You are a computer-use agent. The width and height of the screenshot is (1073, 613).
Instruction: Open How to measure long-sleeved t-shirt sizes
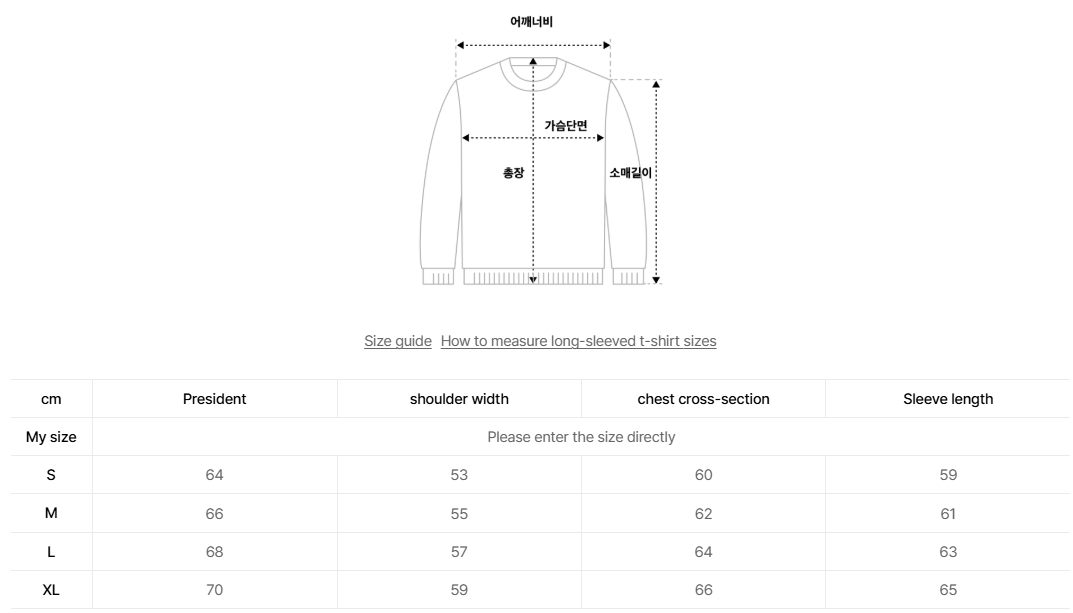578,341
